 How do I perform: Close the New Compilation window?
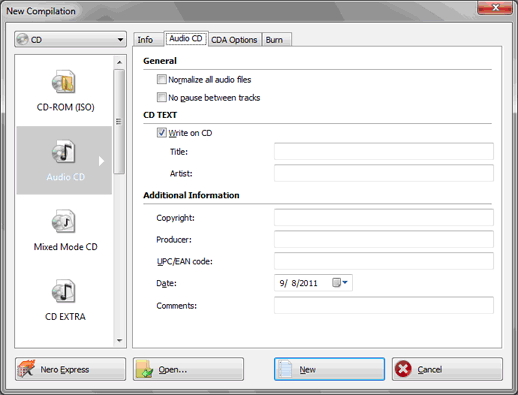[495, 7]
